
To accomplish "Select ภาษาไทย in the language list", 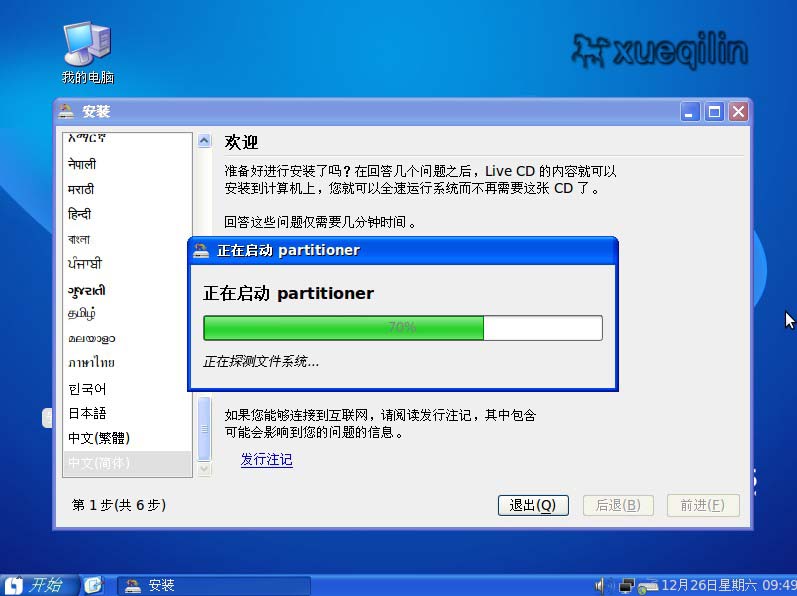I will (x=127, y=363).
